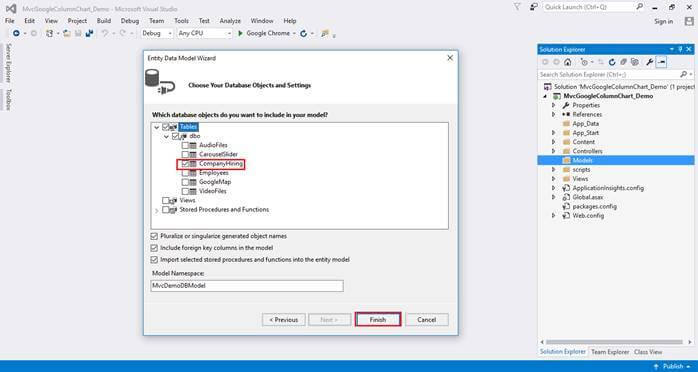Click the Preview Selected Items icon

(661, 62)
